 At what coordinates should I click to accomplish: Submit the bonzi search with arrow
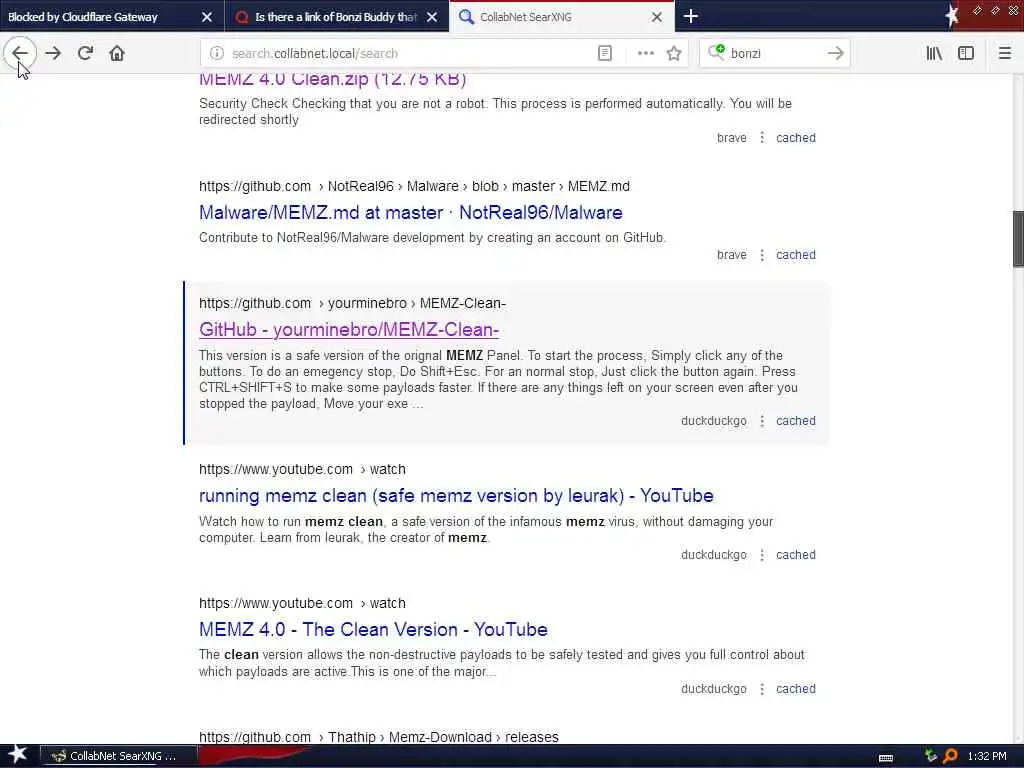(x=835, y=54)
